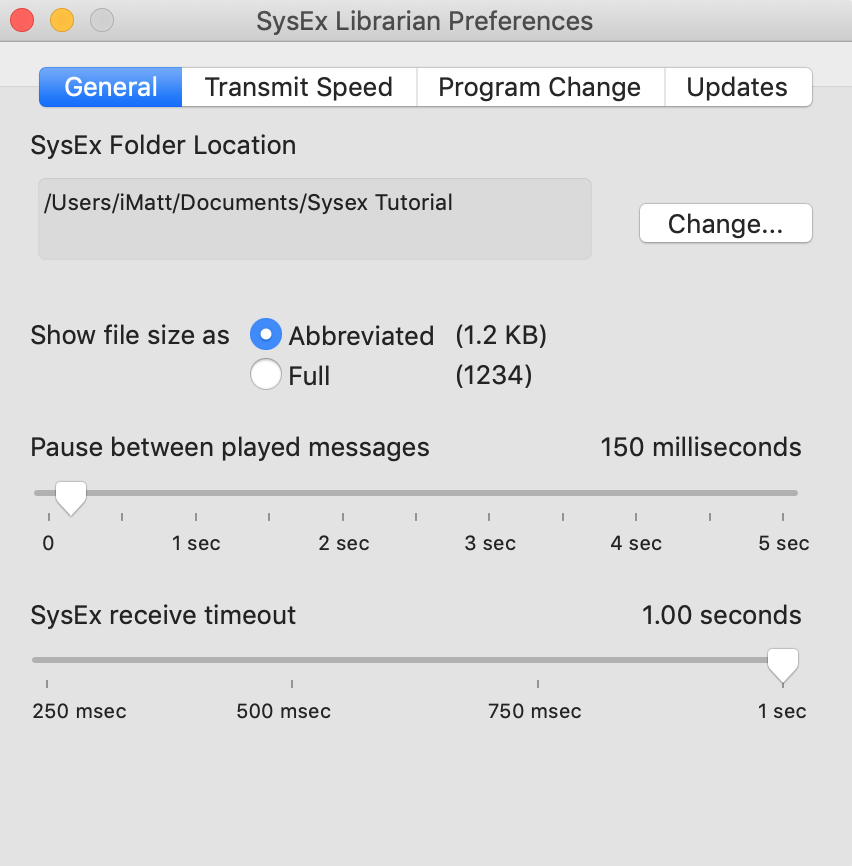
Task: Click the pause between messages slider thumb
Action: pos(71,497)
